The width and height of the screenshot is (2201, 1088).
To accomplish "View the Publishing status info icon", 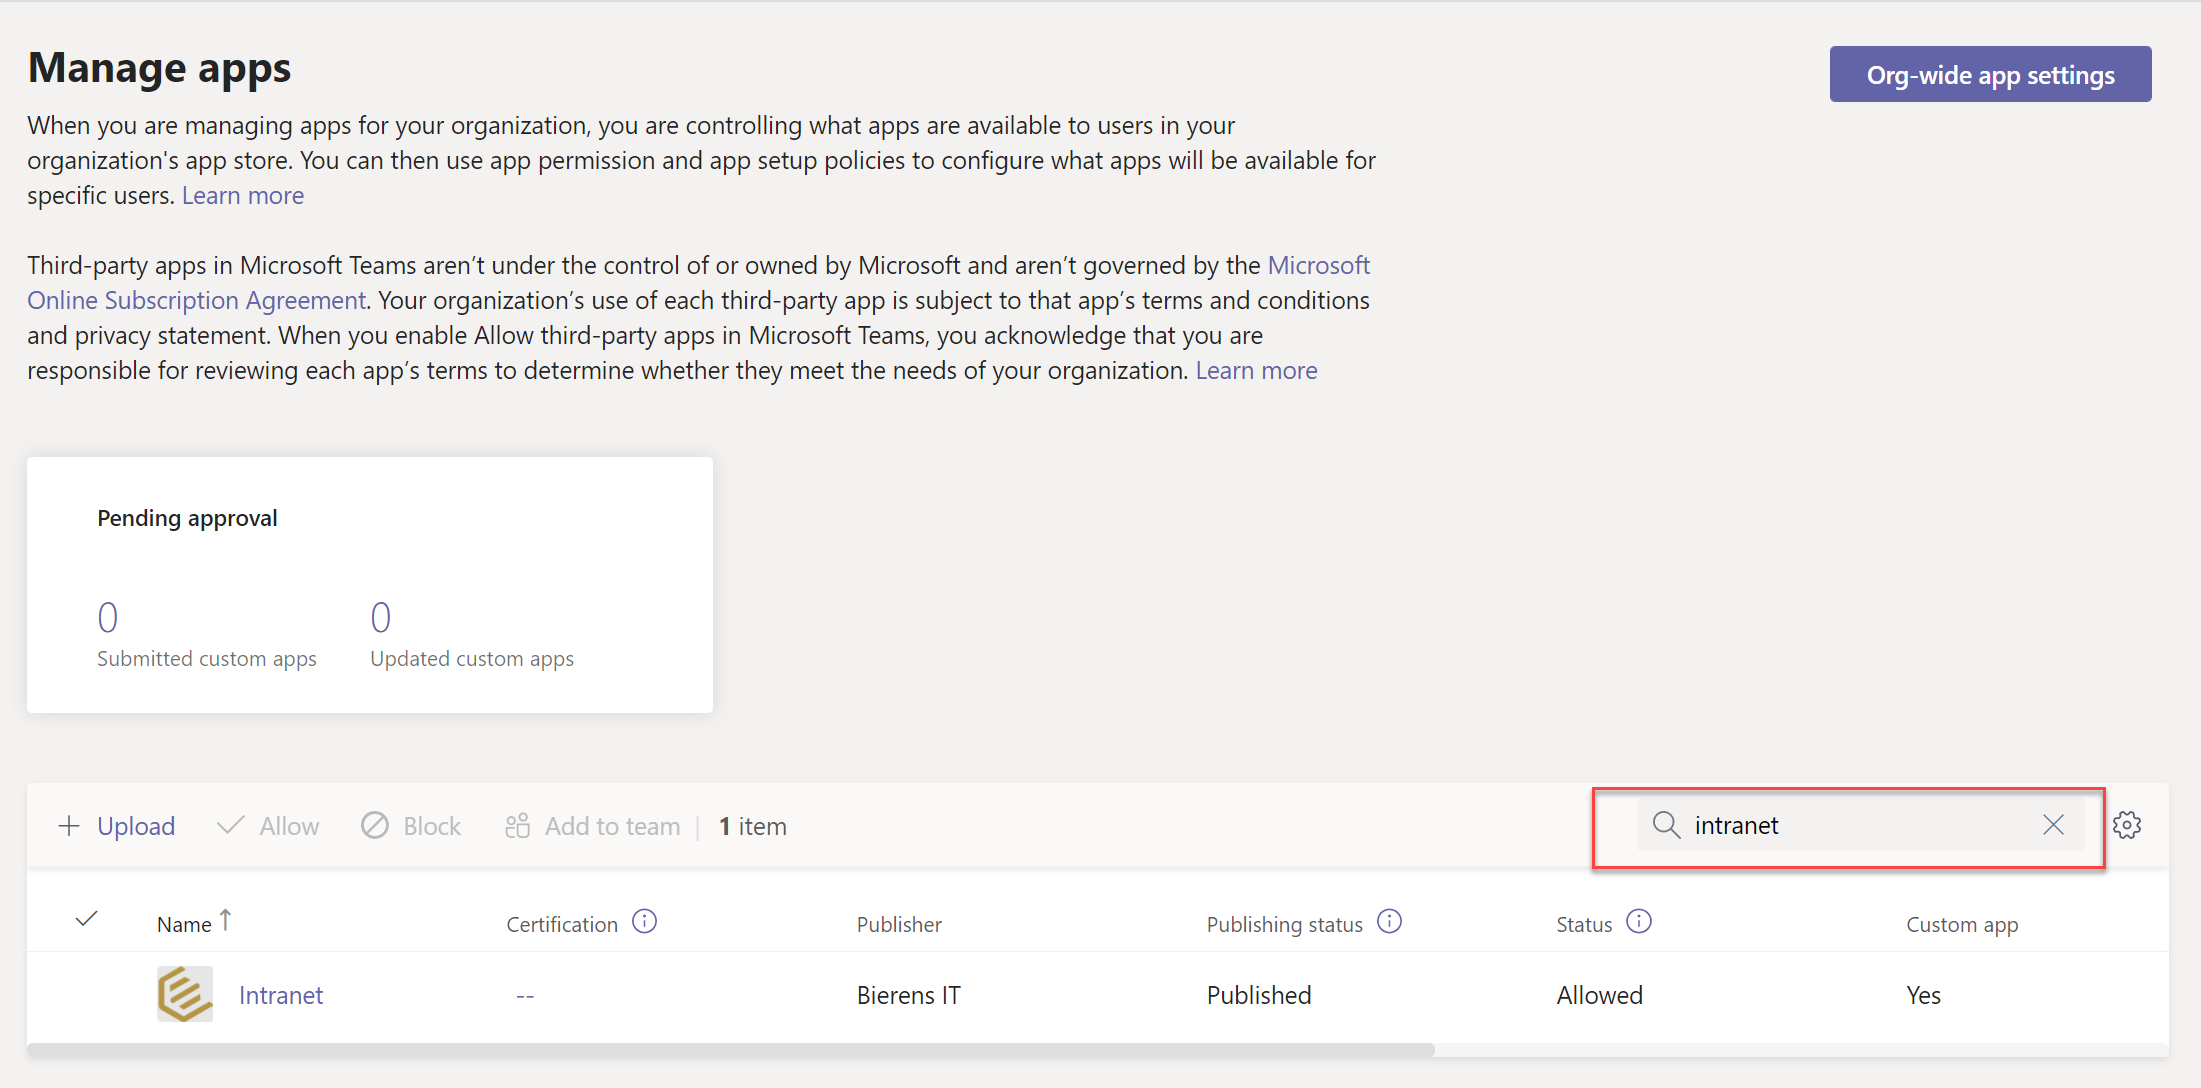I will click(1389, 921).
